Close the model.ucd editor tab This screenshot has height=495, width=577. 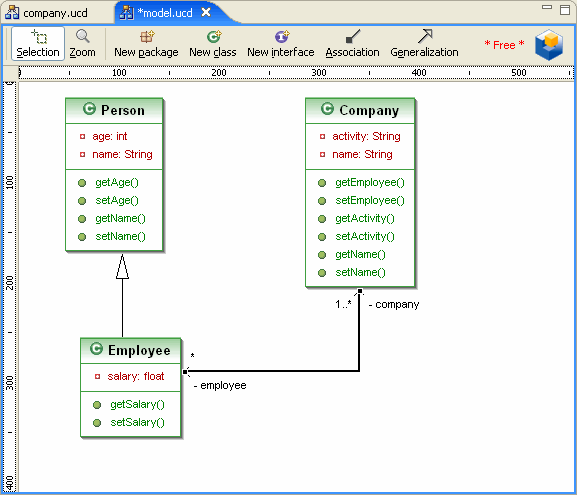[x=206, y=13]
